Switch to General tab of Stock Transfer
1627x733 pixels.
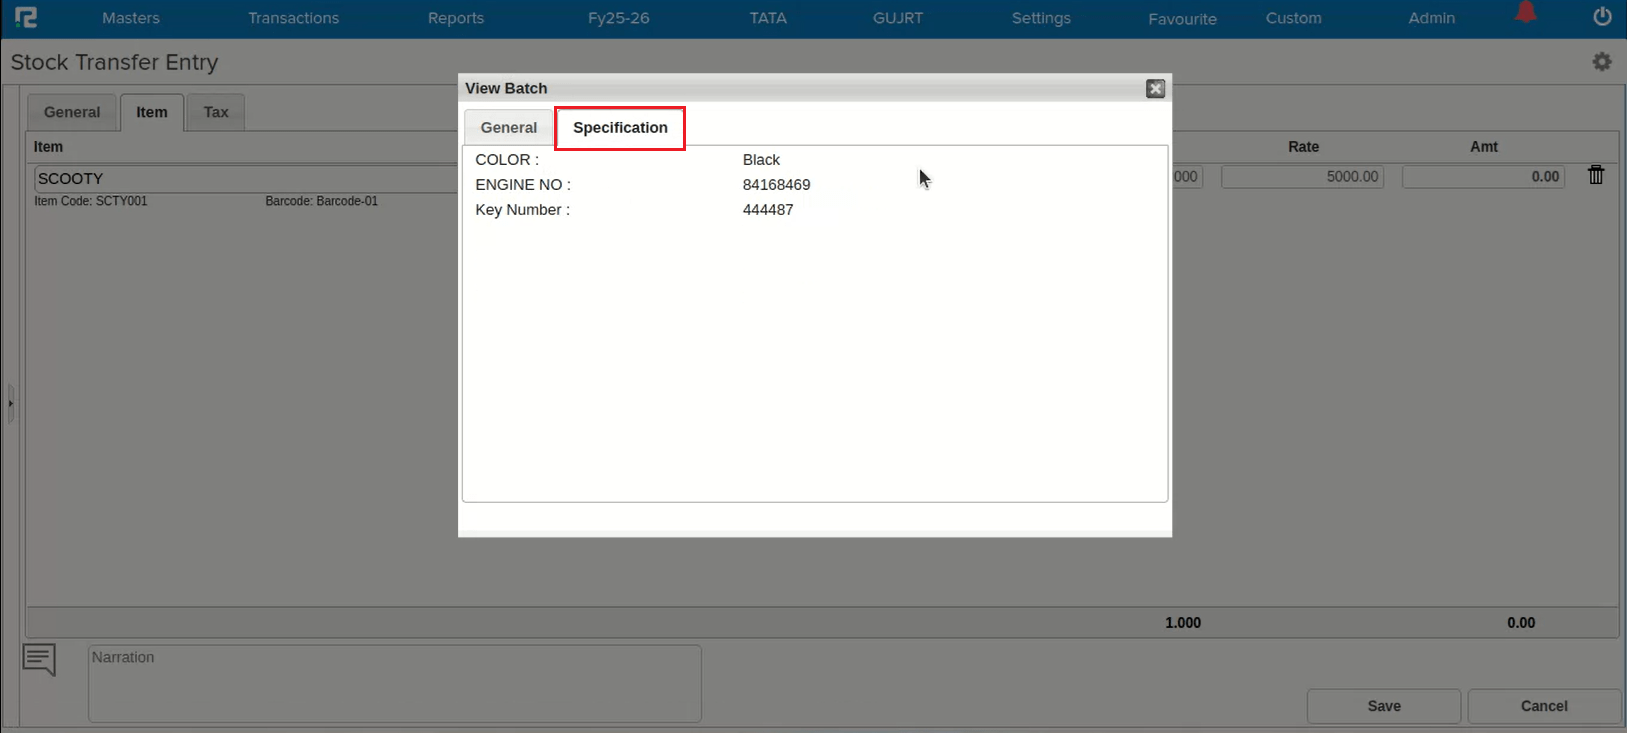(x=72, y=112)
